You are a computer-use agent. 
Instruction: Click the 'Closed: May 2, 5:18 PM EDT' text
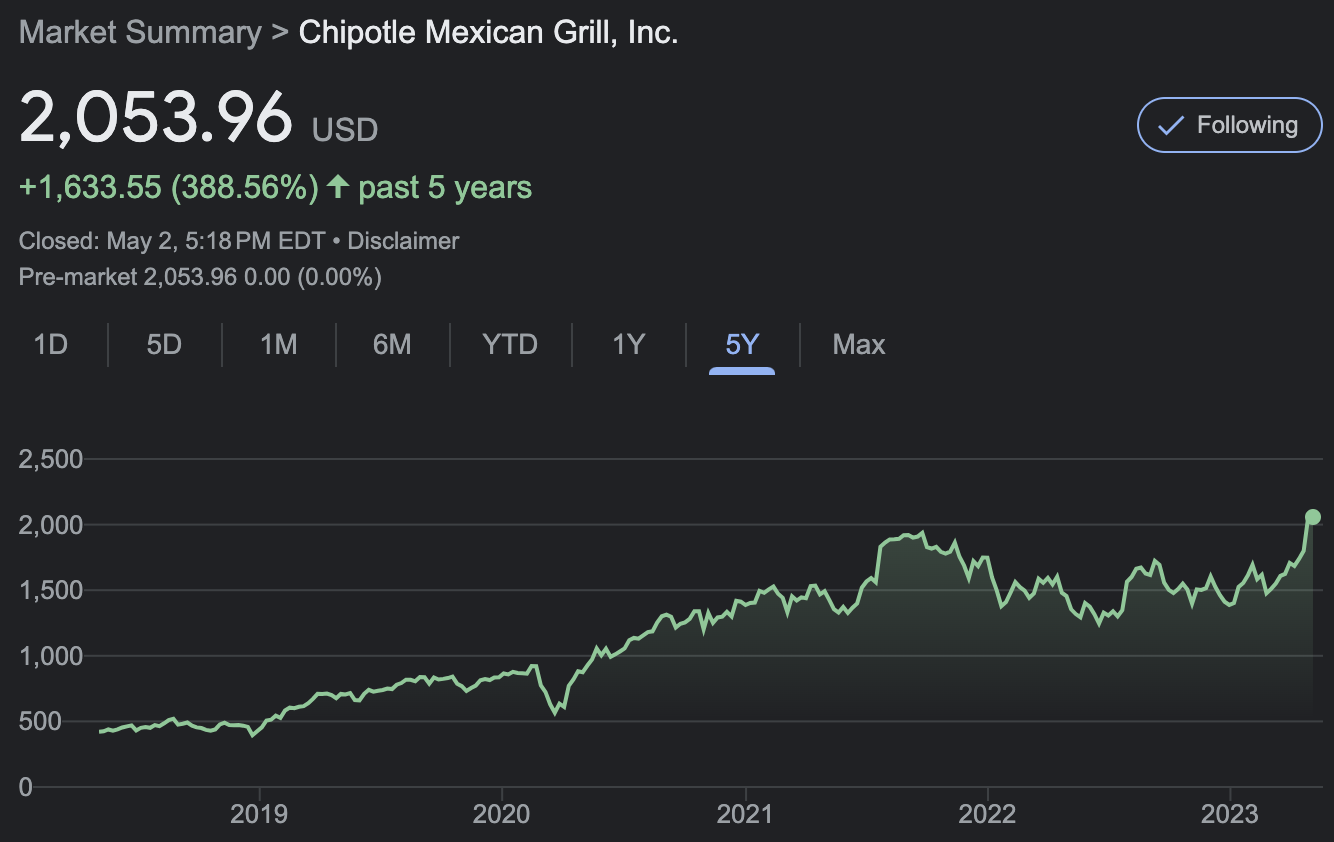pyautogui.click(x=171, y=241)
